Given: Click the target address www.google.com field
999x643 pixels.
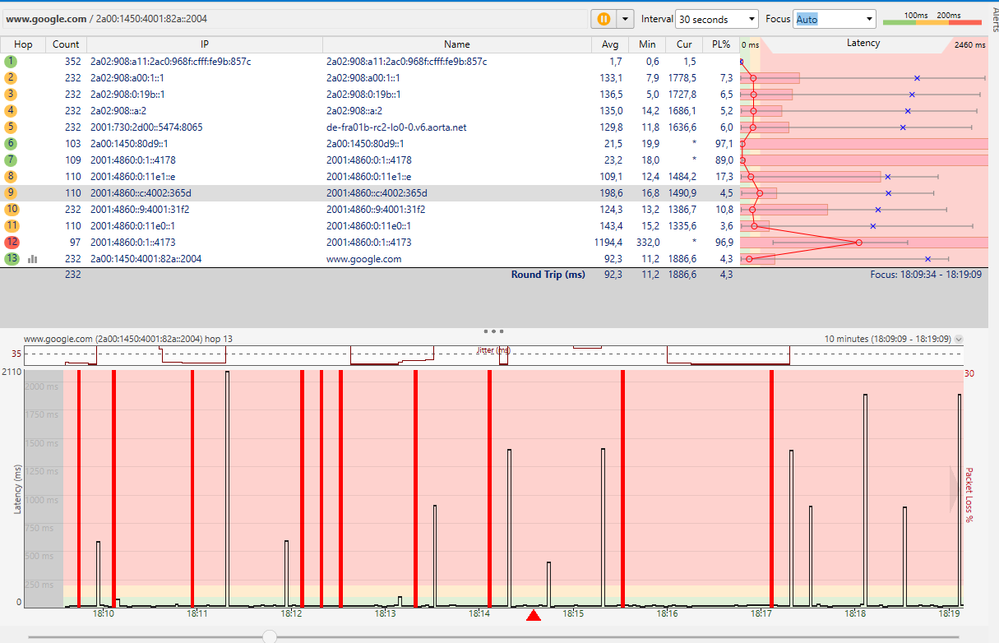Looking at the screenshot, I should tap(296, 19).
